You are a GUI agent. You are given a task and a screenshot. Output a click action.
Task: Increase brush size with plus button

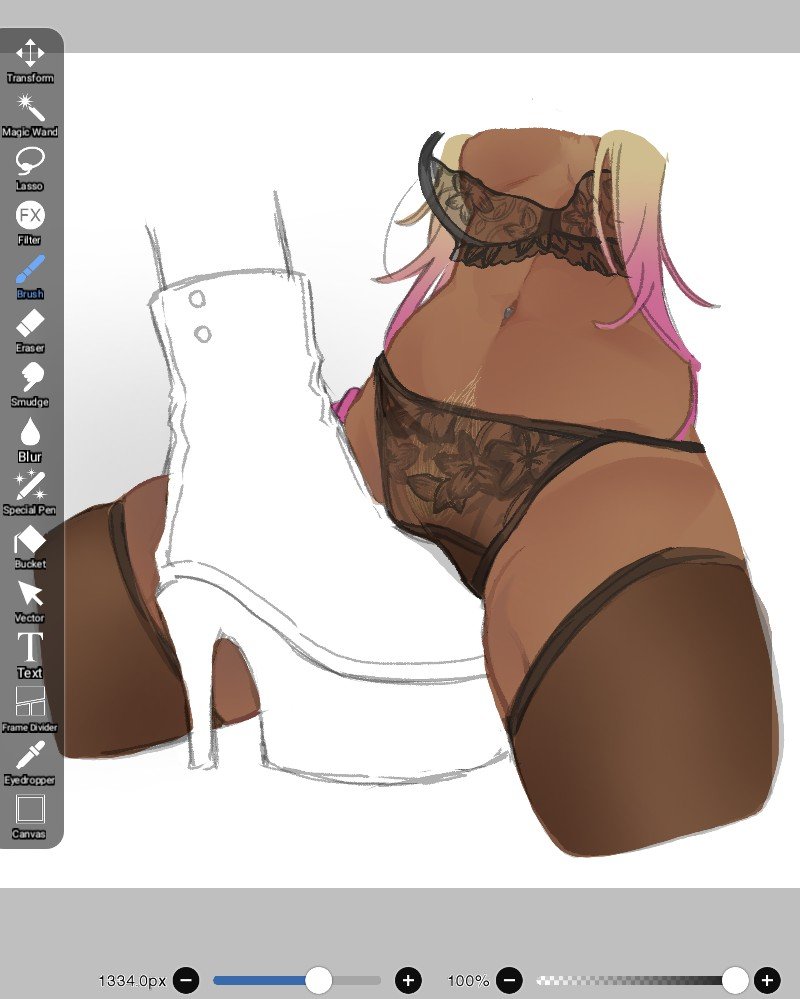(x=408, y=979)
